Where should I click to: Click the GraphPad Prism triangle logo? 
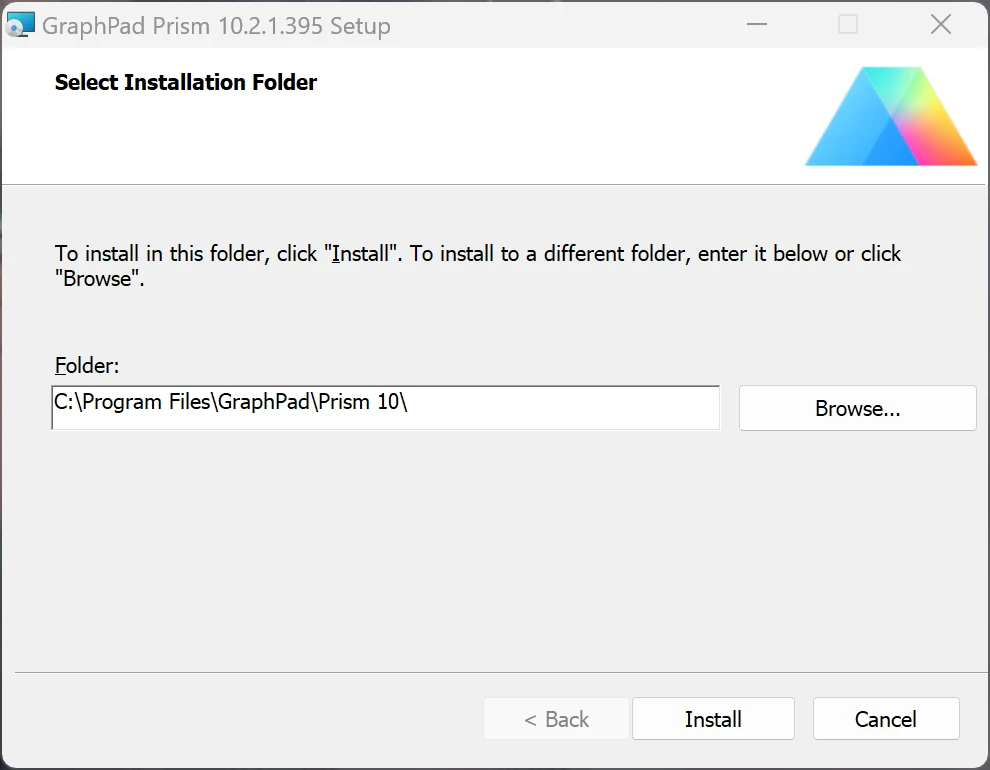890,118
